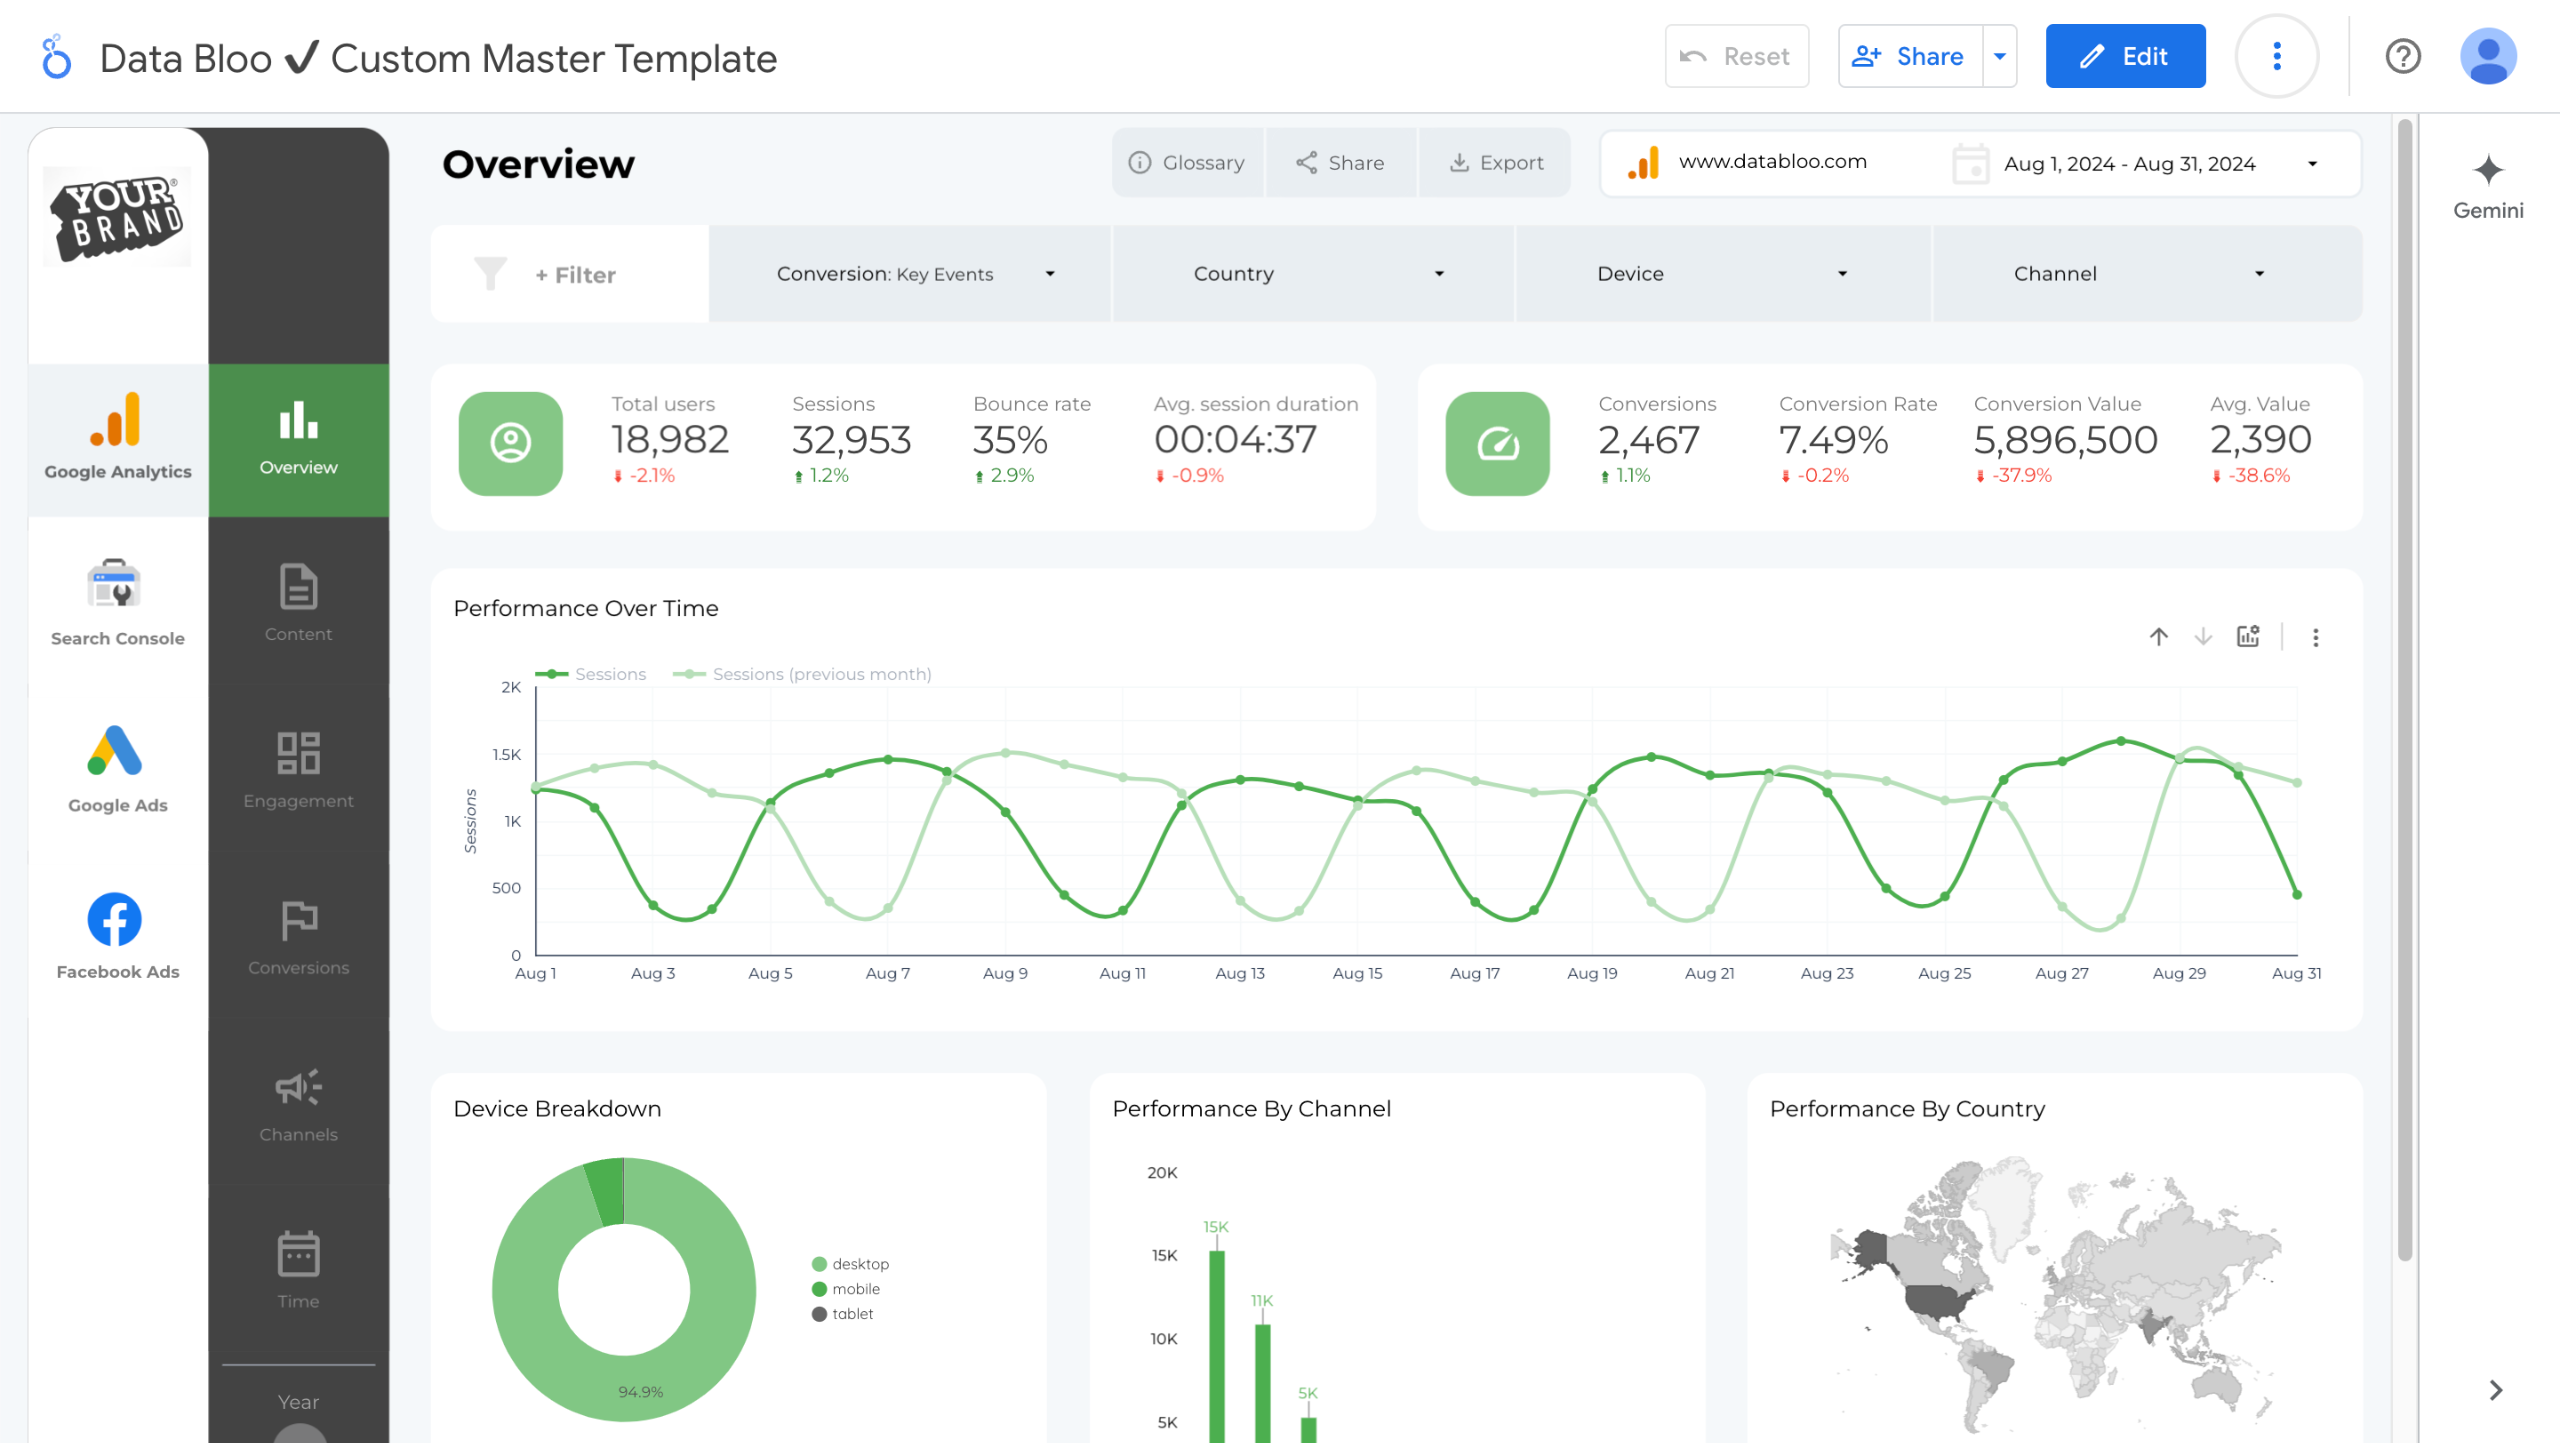The image size is (2560, 1443).
Task: Click the Glossary button
Action: coord(1187,163)
